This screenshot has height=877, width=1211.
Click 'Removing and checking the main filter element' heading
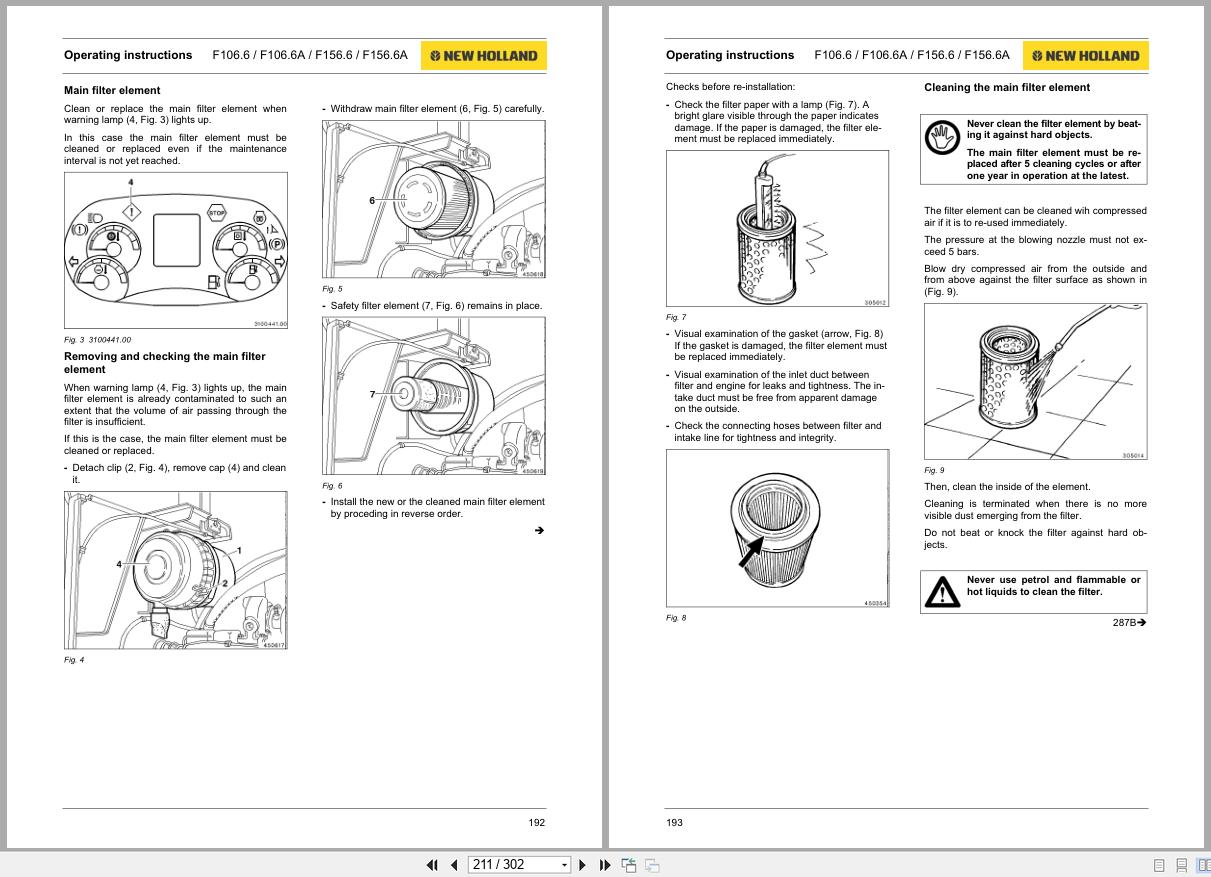pos(165,362)
